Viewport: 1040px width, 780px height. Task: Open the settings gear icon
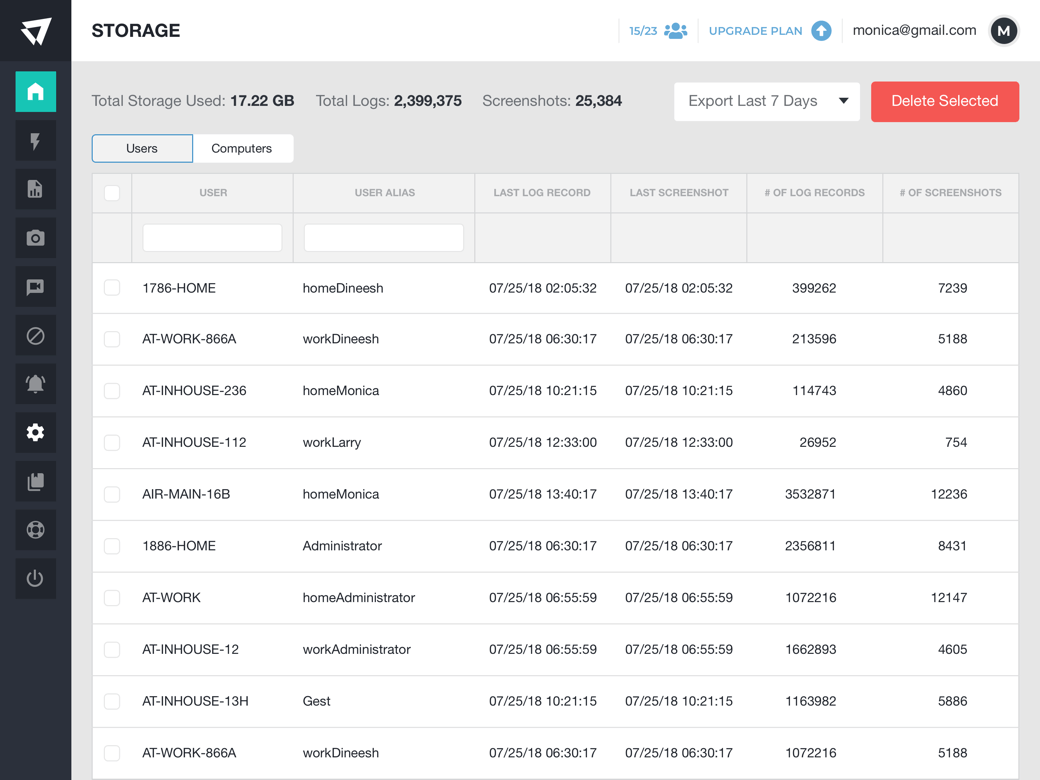coord(35,432)
